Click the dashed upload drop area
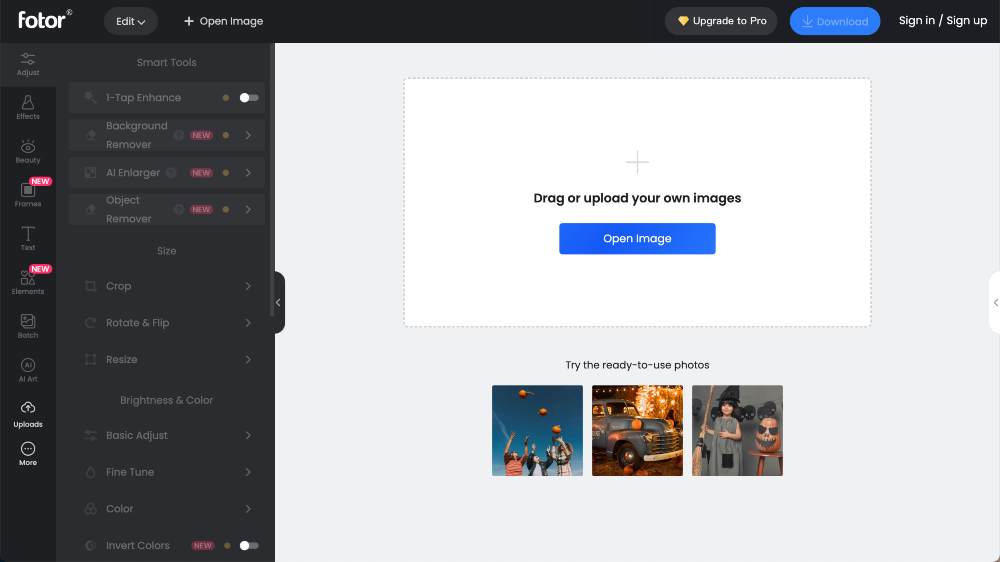This screenshot has height=562, width=1000. tap(637, 202)
